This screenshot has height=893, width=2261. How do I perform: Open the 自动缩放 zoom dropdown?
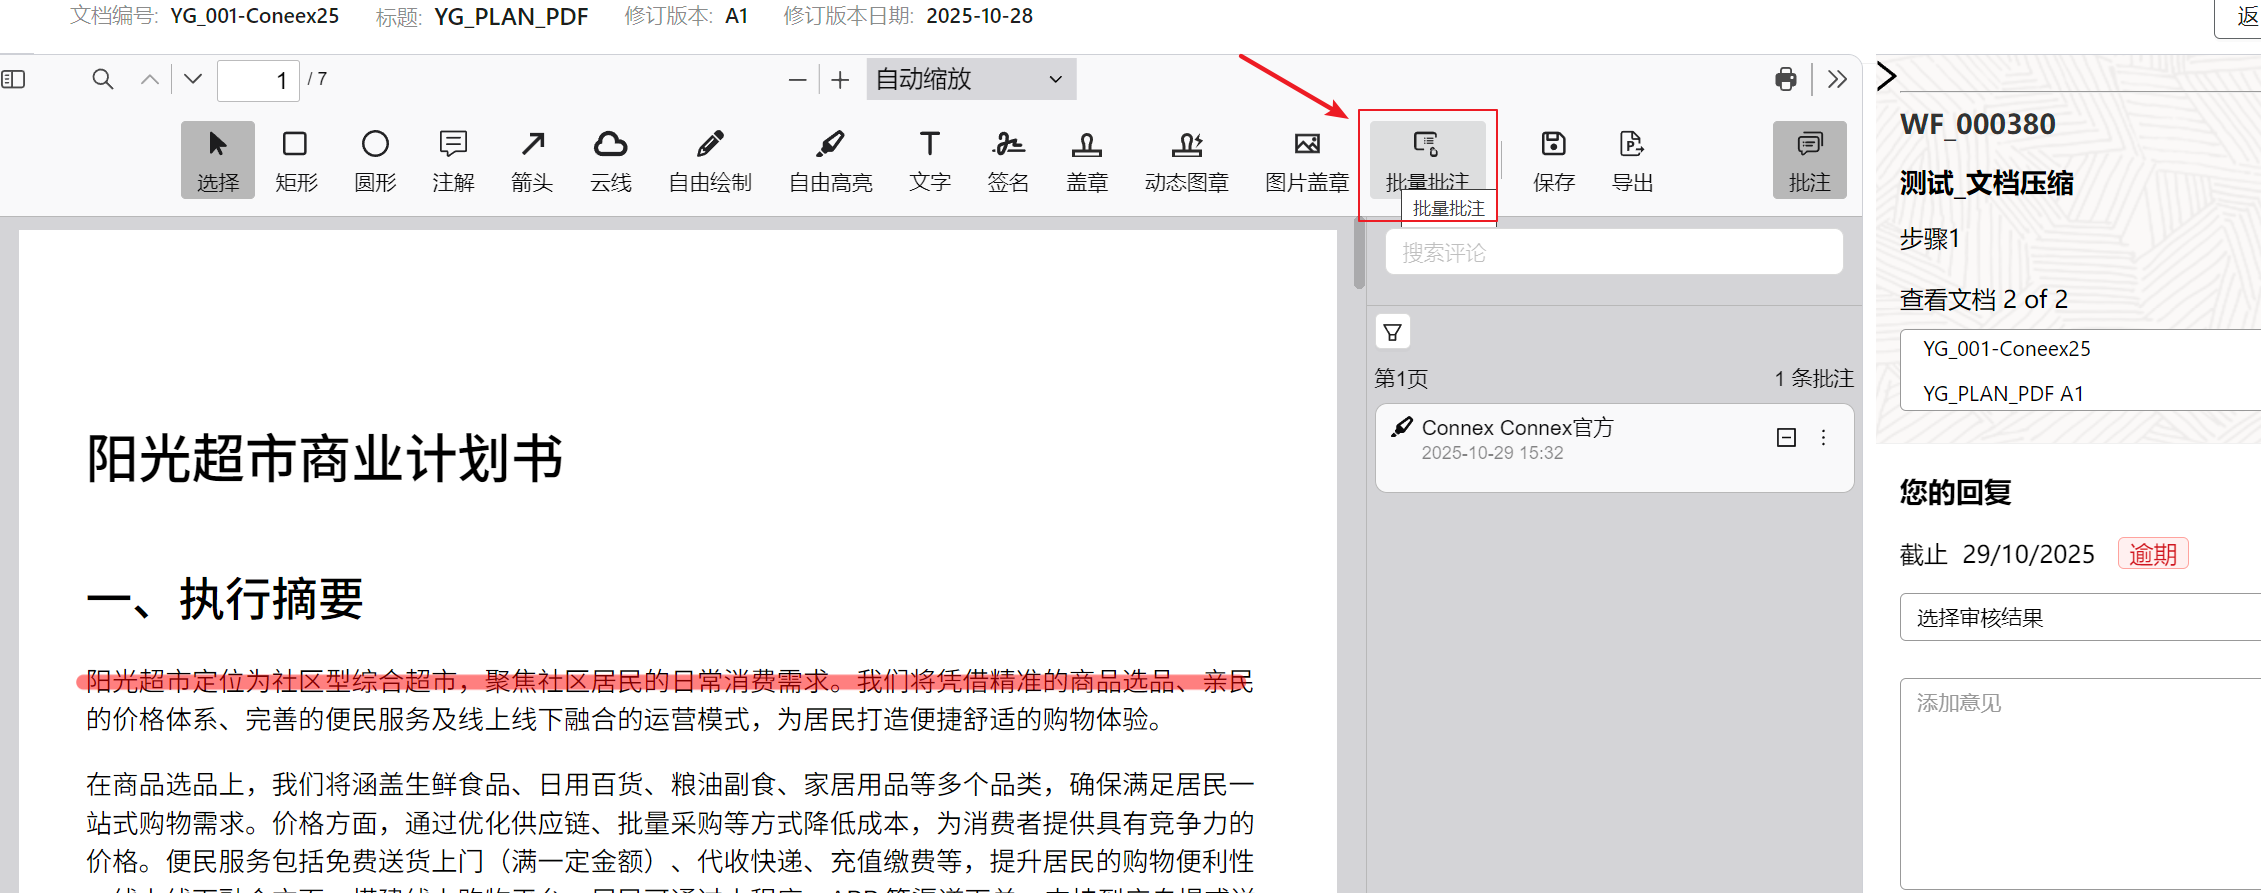pyautogui.click(x=970, y=79)
